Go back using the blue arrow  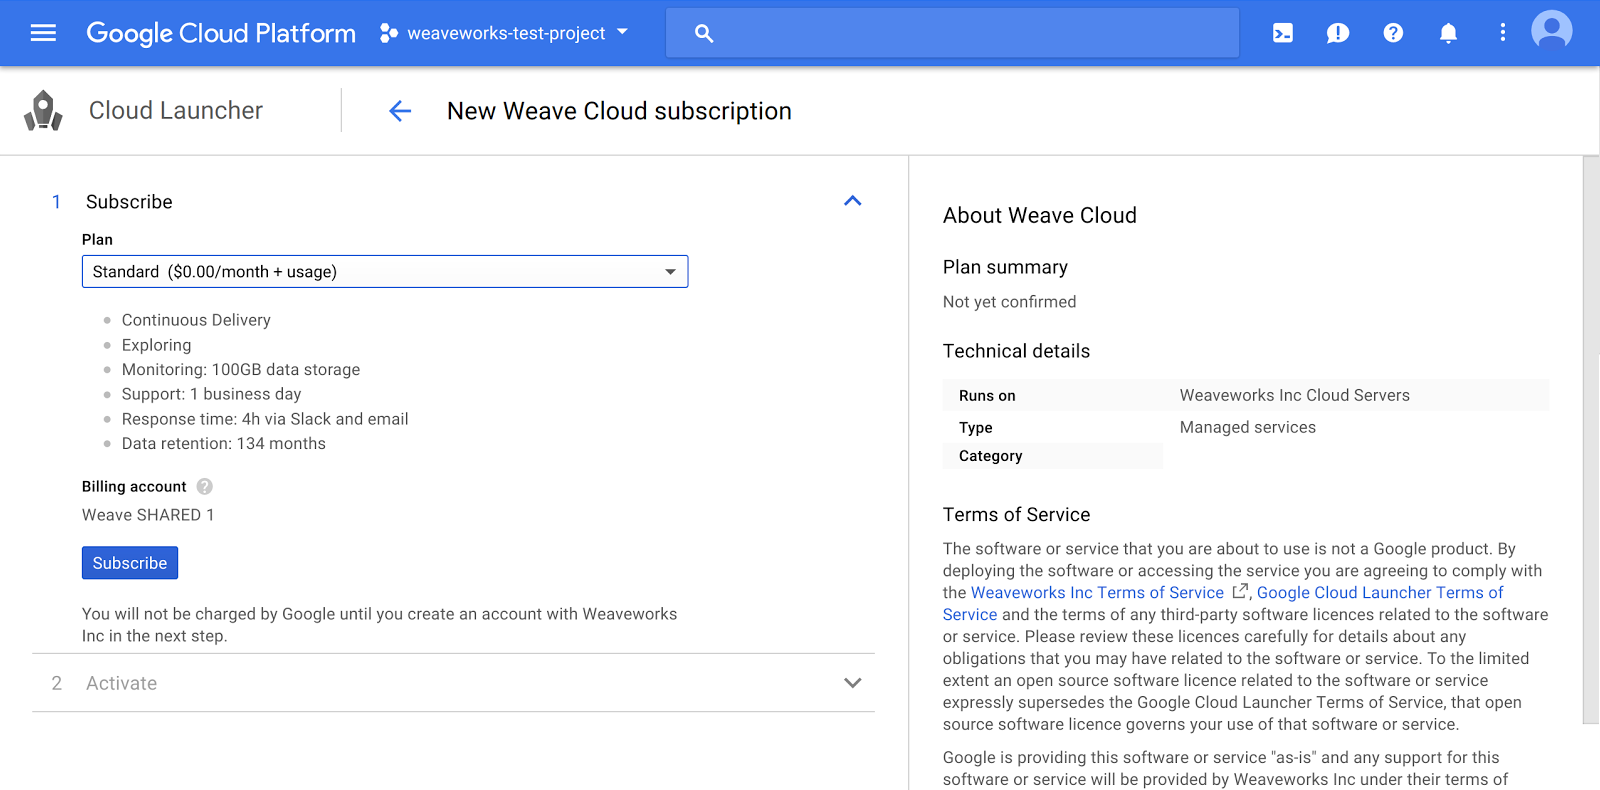point(400,111)
